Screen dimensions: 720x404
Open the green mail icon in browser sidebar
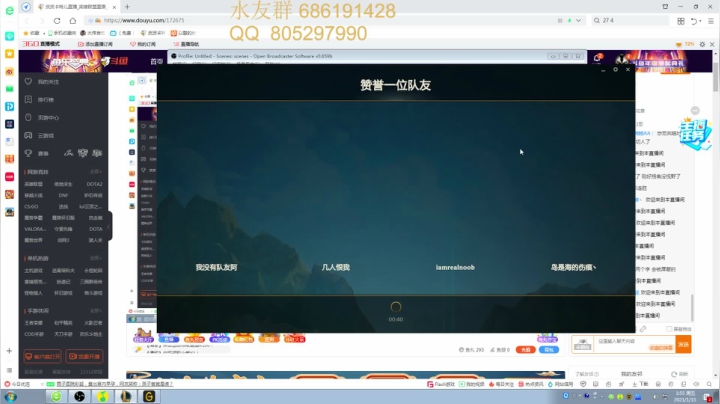coord(9,89)
